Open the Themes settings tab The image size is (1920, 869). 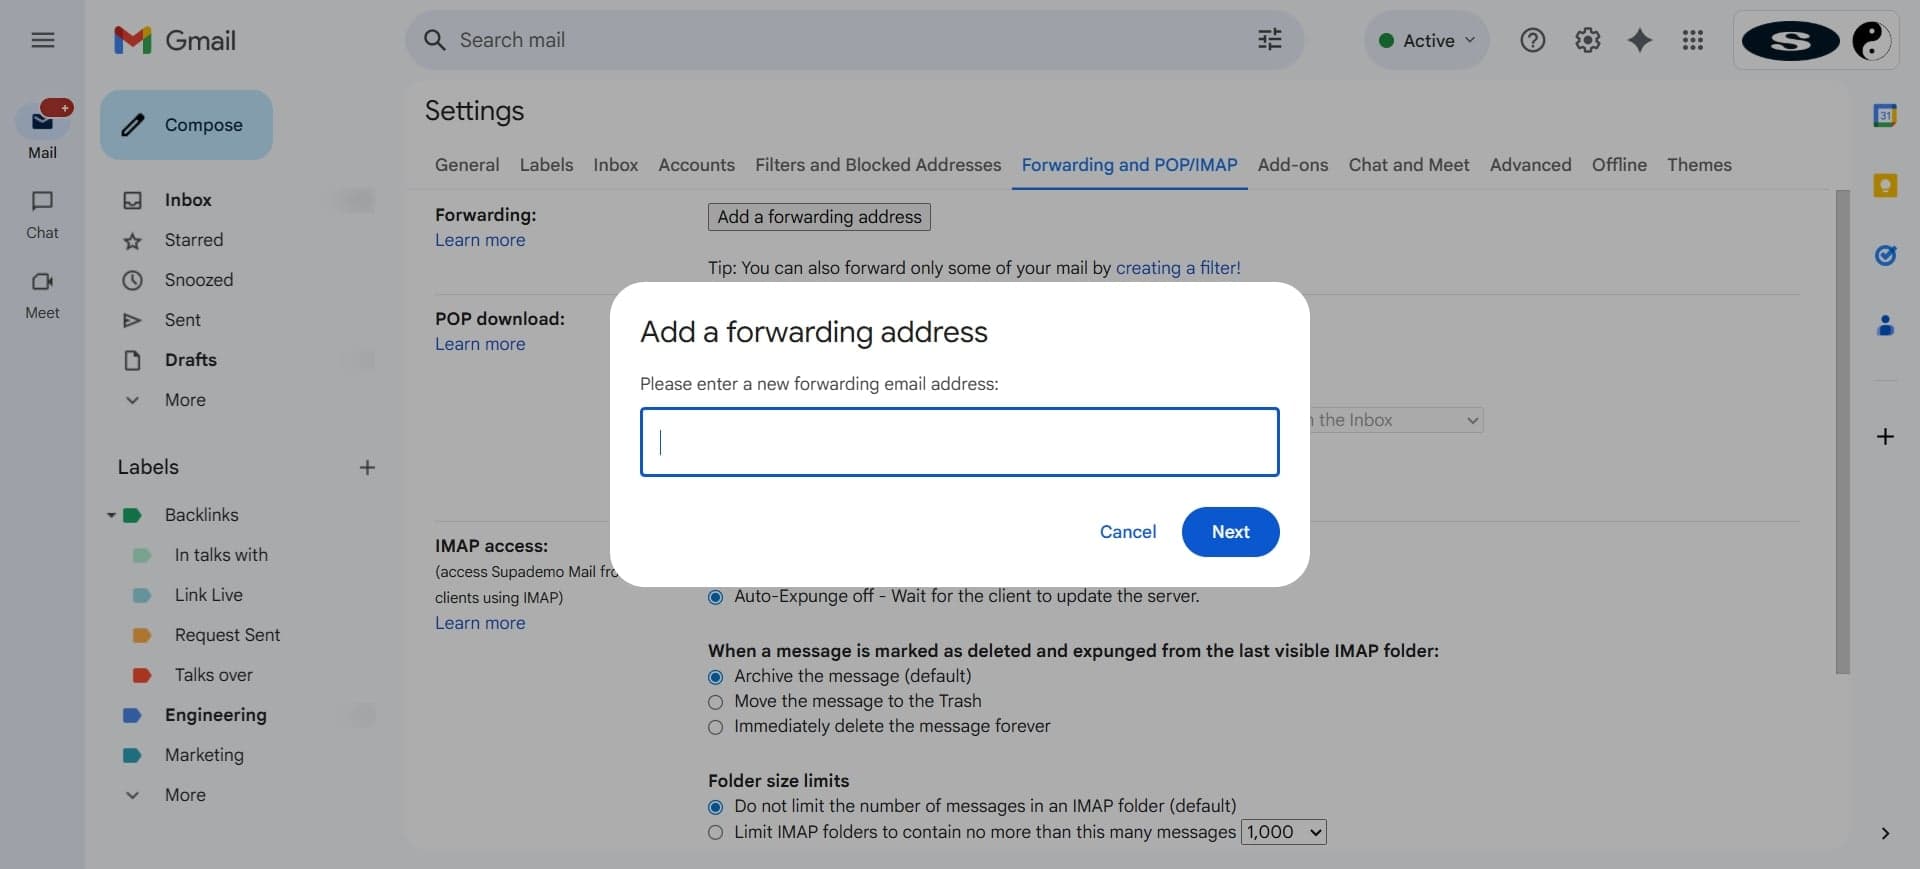(x=1699, y=165)
